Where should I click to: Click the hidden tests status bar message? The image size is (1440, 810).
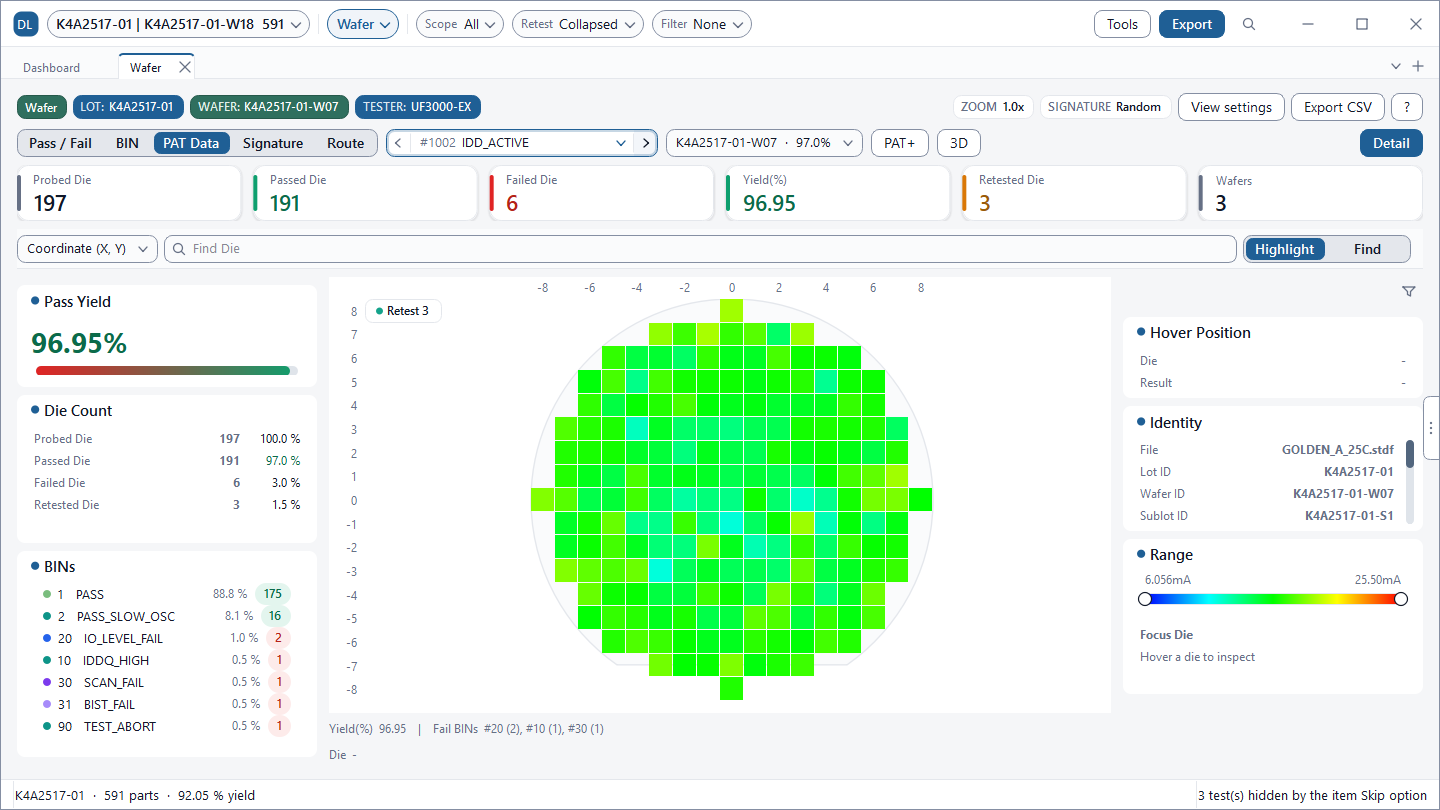[x=1312, y=796]
